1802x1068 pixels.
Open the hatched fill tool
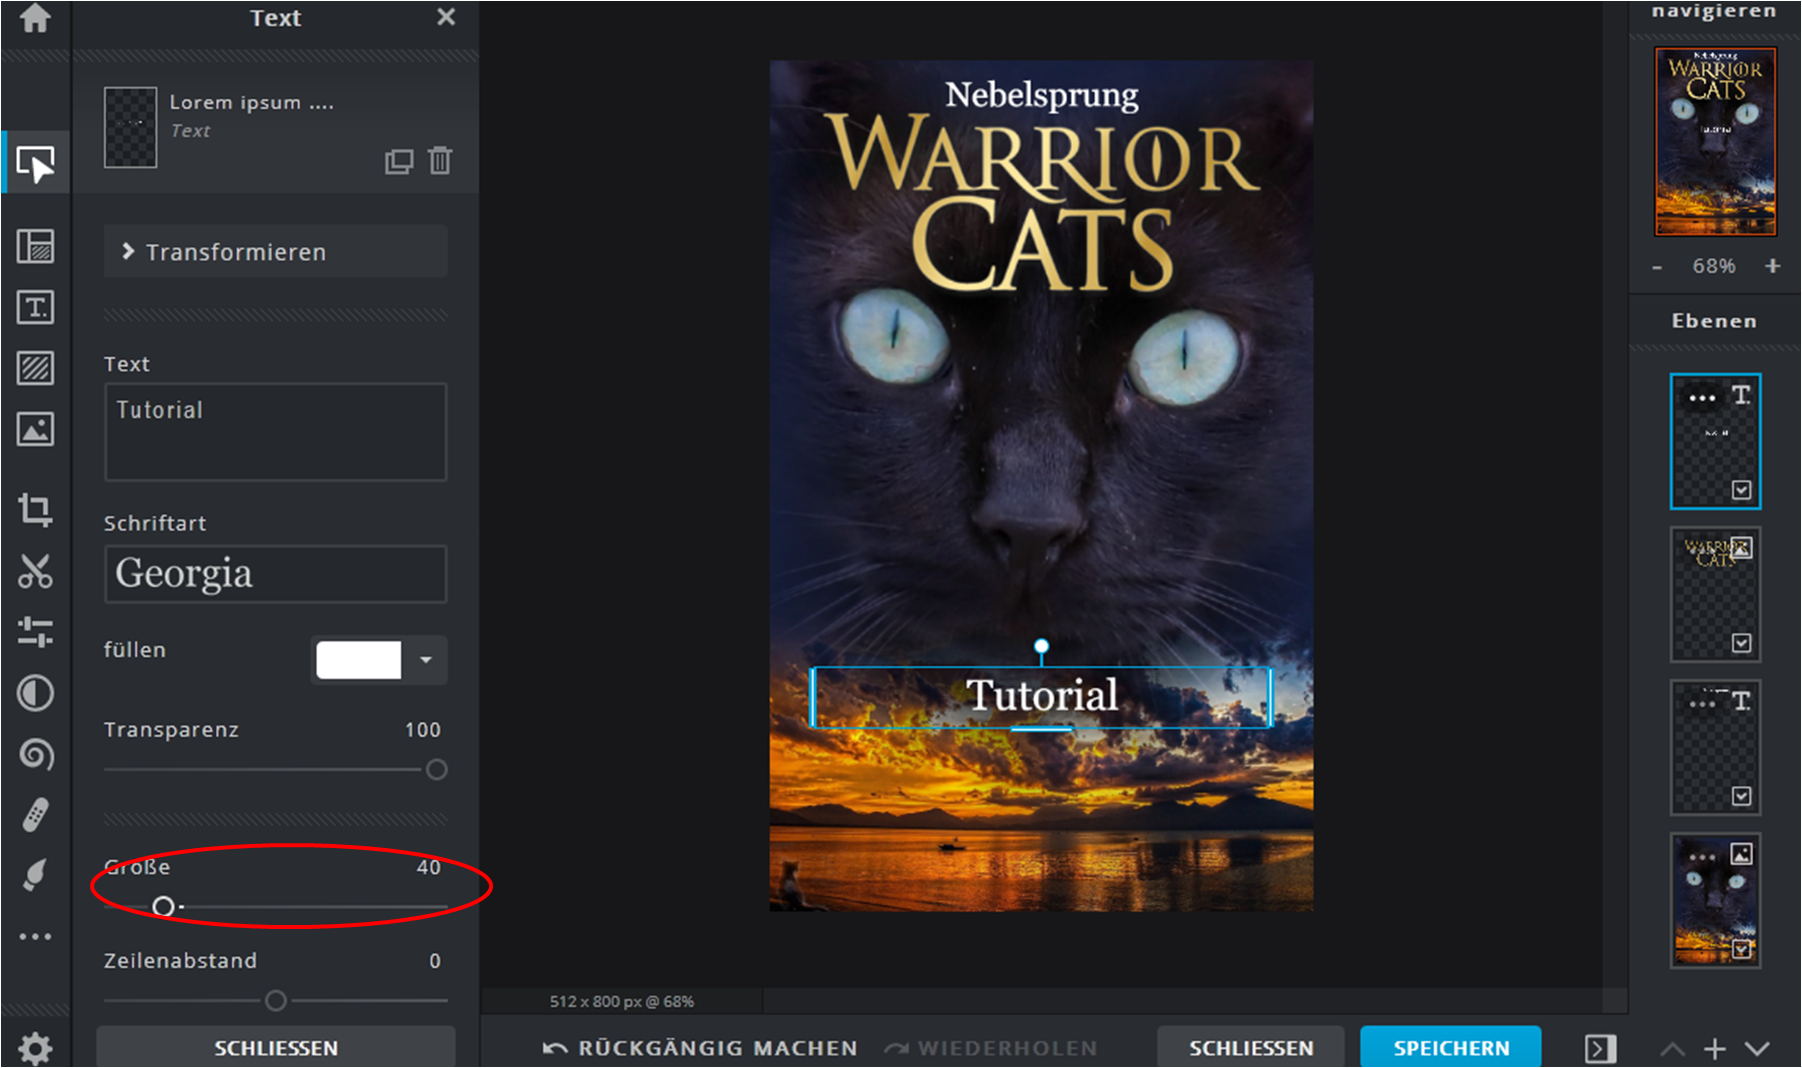(x=36, y=368)
